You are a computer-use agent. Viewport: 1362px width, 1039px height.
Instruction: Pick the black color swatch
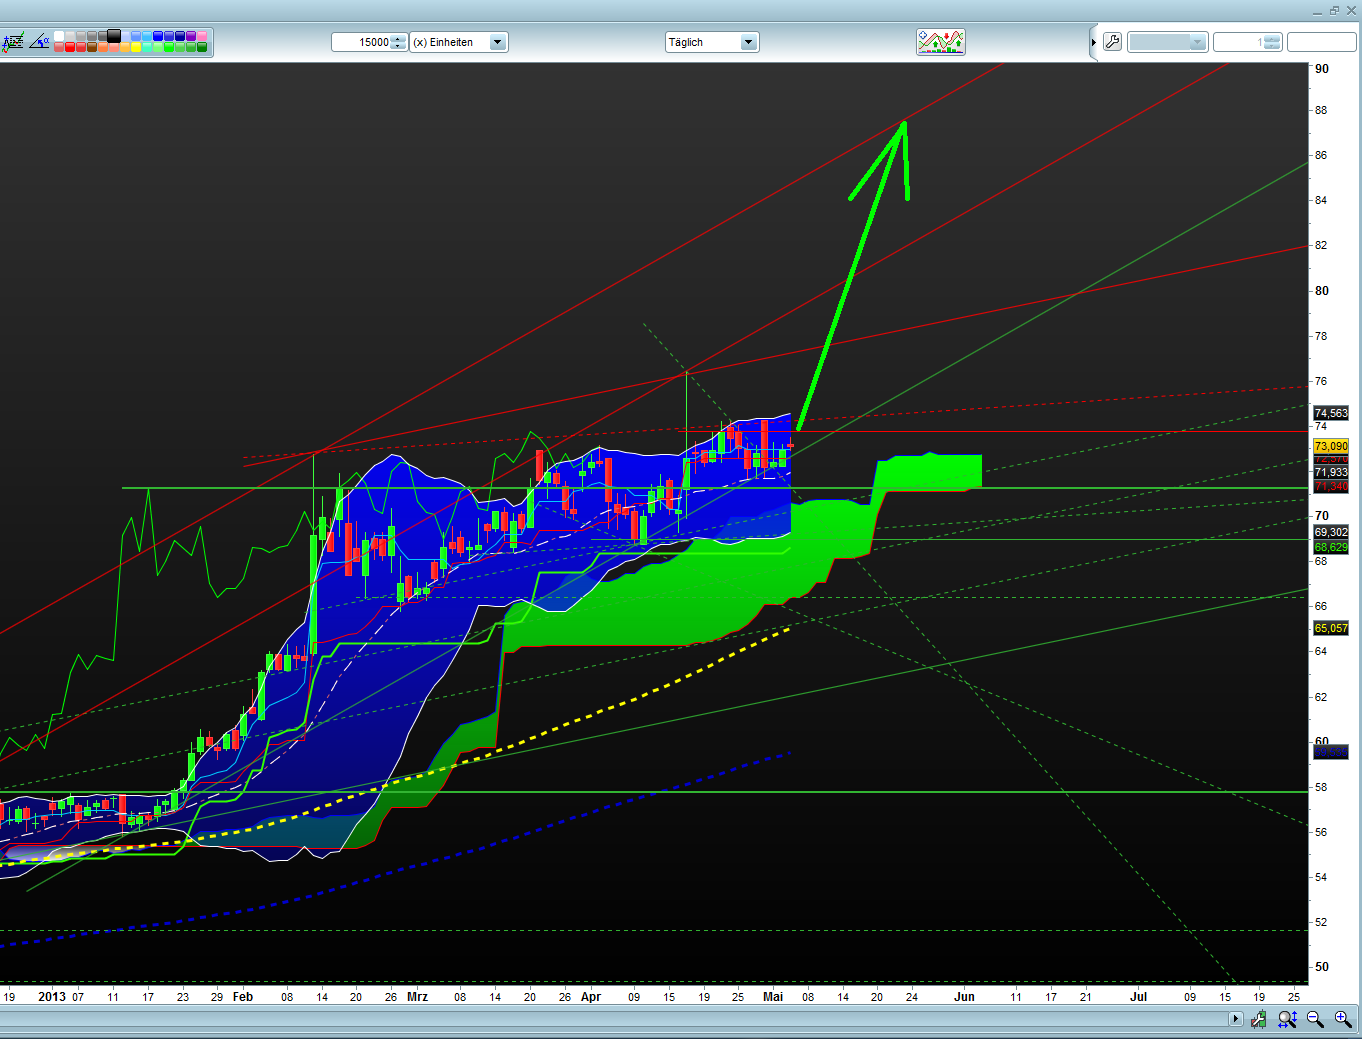114,36
